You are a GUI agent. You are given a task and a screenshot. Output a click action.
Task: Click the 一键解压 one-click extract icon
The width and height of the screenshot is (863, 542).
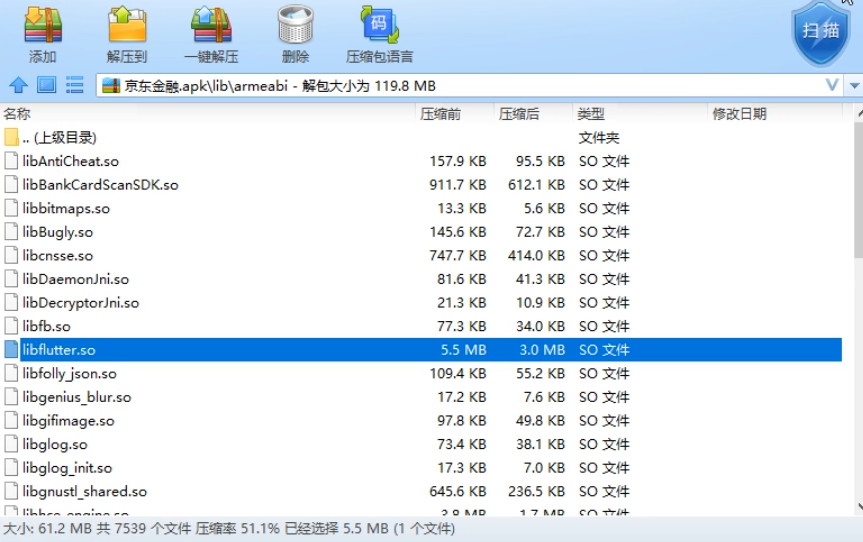[211, 24]
